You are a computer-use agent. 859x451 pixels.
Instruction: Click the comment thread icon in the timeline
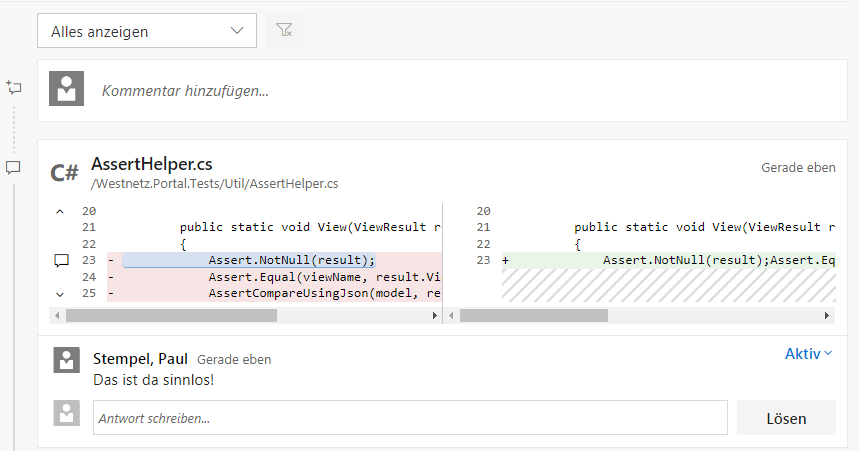(x=14, y=167)
